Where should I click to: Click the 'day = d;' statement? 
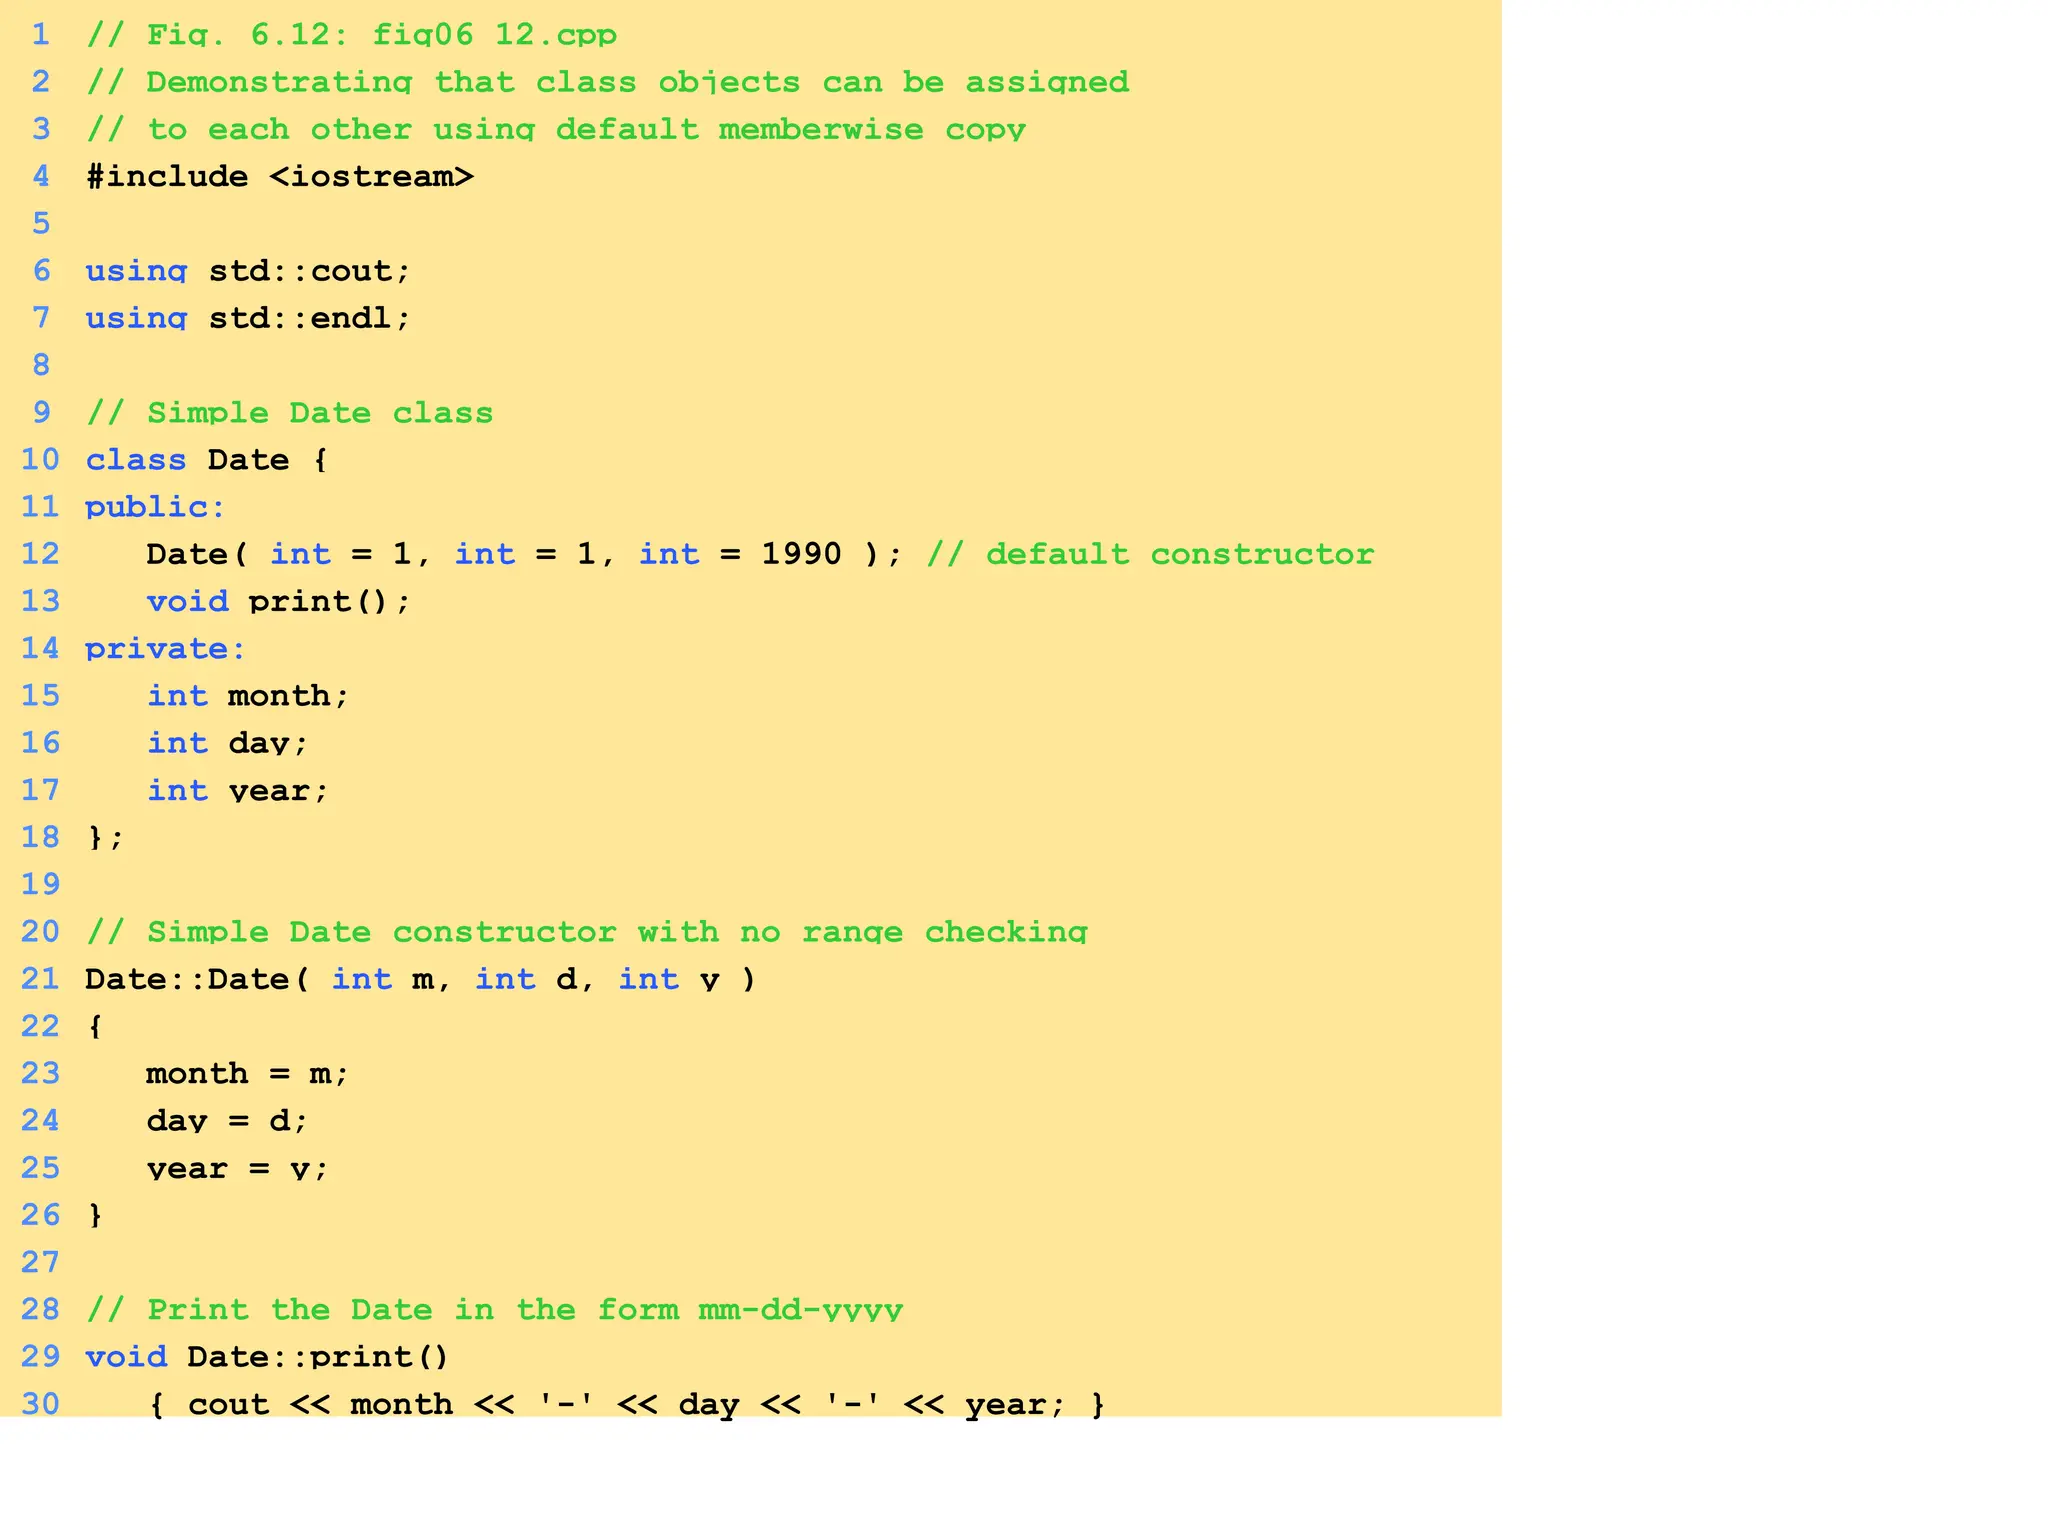point(227,1121)
